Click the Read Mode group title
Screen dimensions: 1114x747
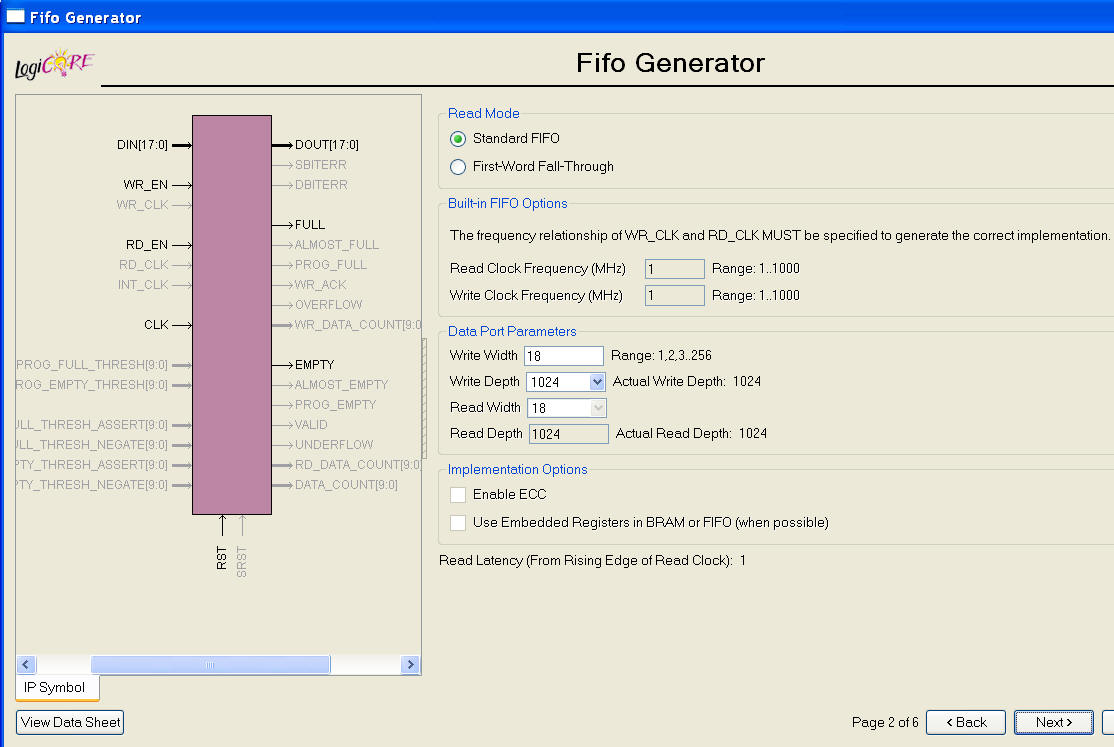tap(483, 113)
